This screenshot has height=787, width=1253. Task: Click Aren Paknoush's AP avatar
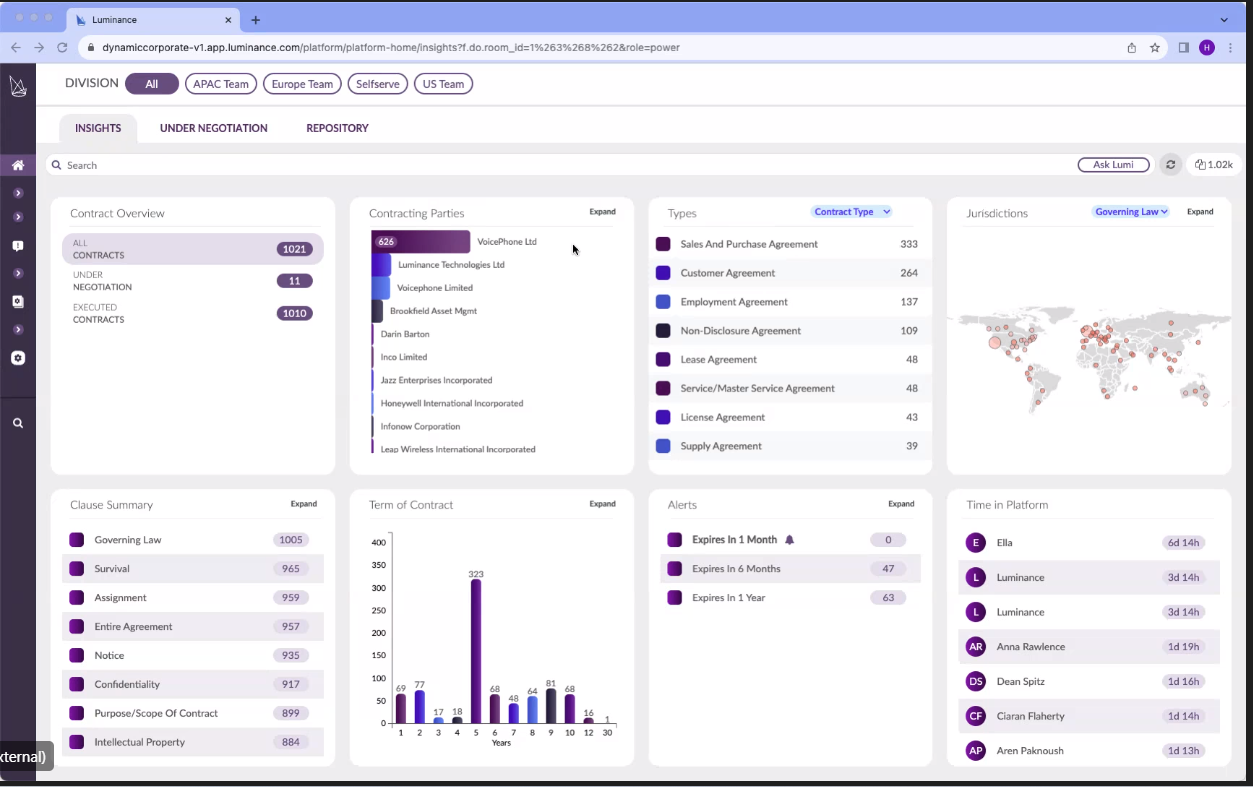click(x=975, y=751)
